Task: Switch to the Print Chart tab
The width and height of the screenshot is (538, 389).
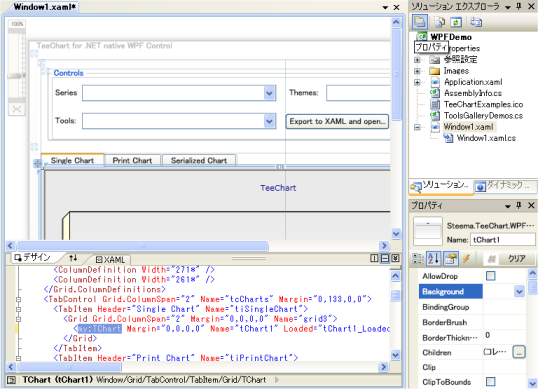Action: click(132, 161)
